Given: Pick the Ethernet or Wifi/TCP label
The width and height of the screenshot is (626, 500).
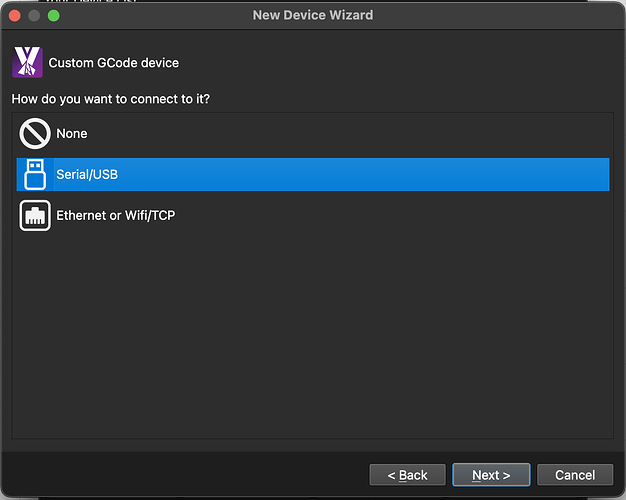Looking at the screenshot, I should click(x=116, y=215).
